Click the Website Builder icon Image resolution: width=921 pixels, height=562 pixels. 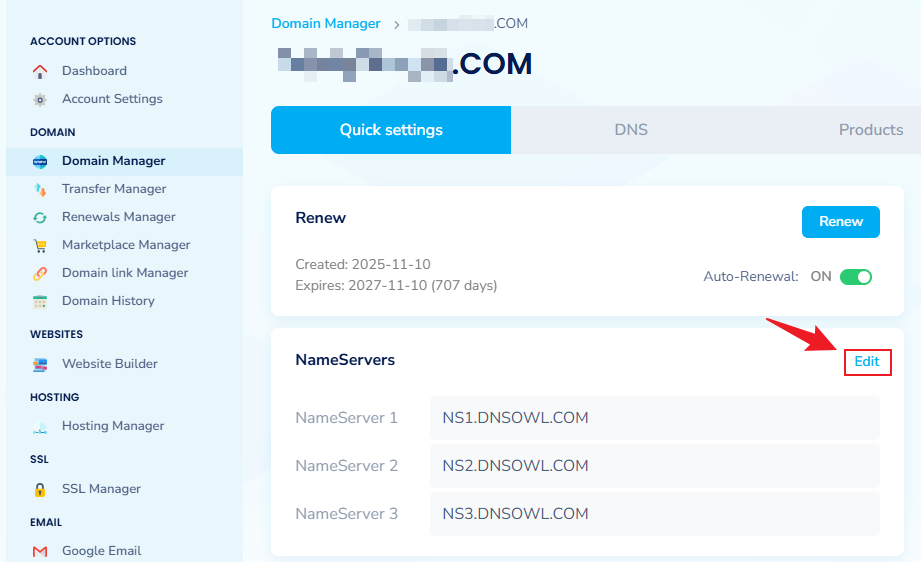pos(40,364)
